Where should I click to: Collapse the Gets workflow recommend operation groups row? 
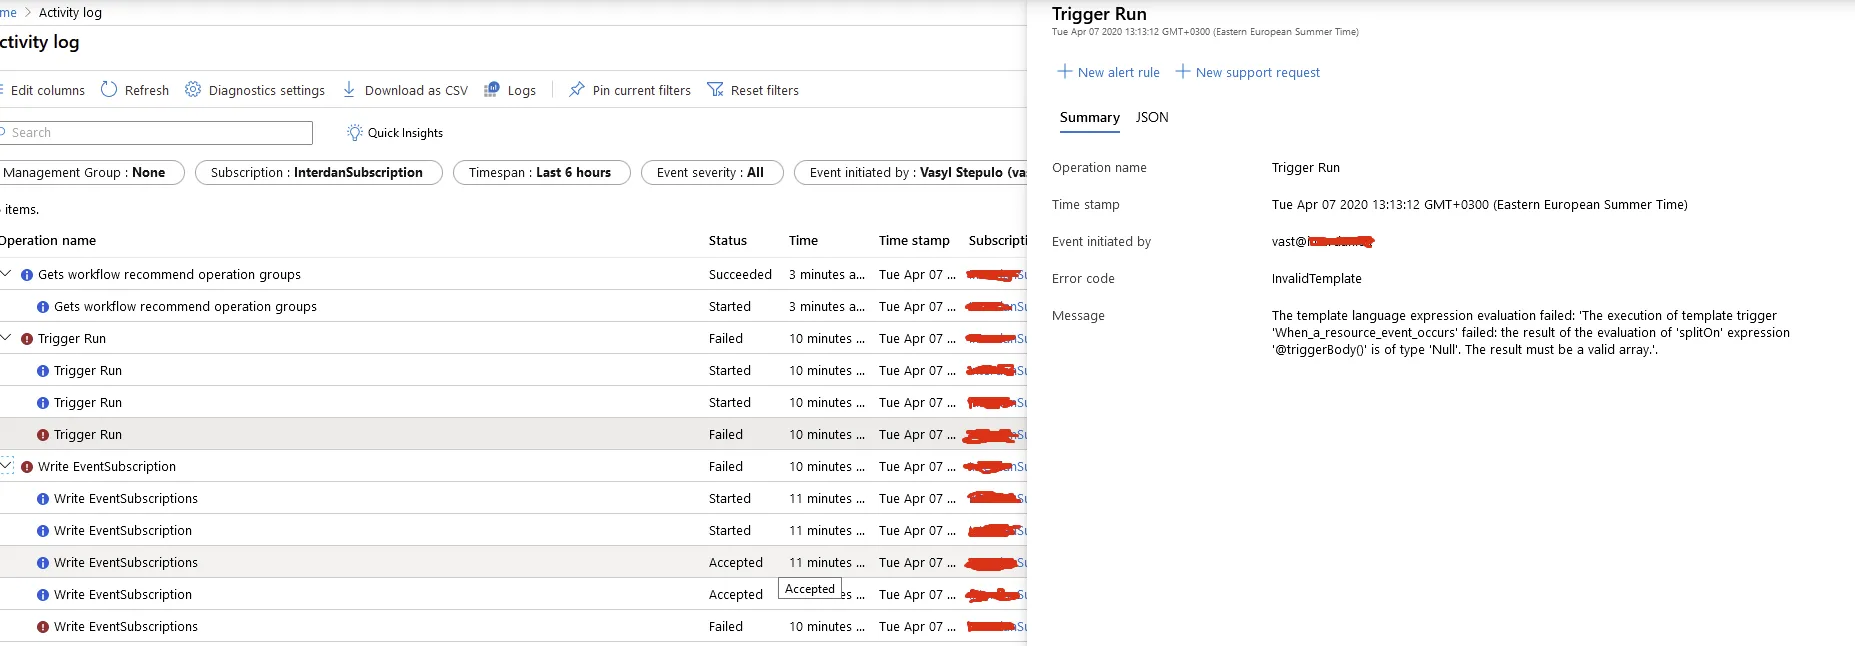pos(7,274)
